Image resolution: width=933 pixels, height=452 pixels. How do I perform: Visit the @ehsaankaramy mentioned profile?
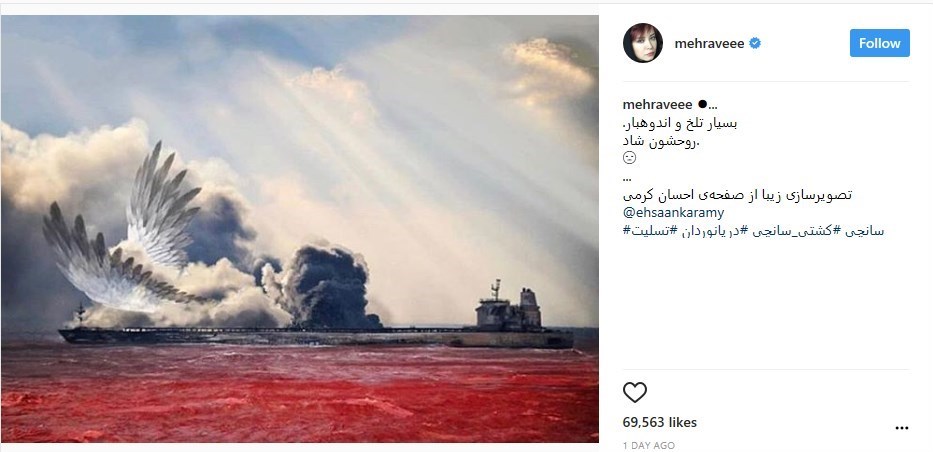click(673, 212)
